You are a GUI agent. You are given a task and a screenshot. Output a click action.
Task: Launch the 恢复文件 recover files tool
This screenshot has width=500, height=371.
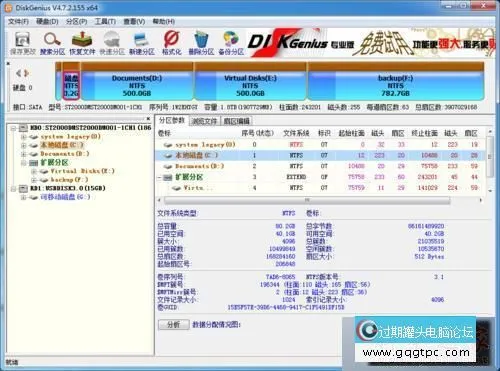[82, 43]
